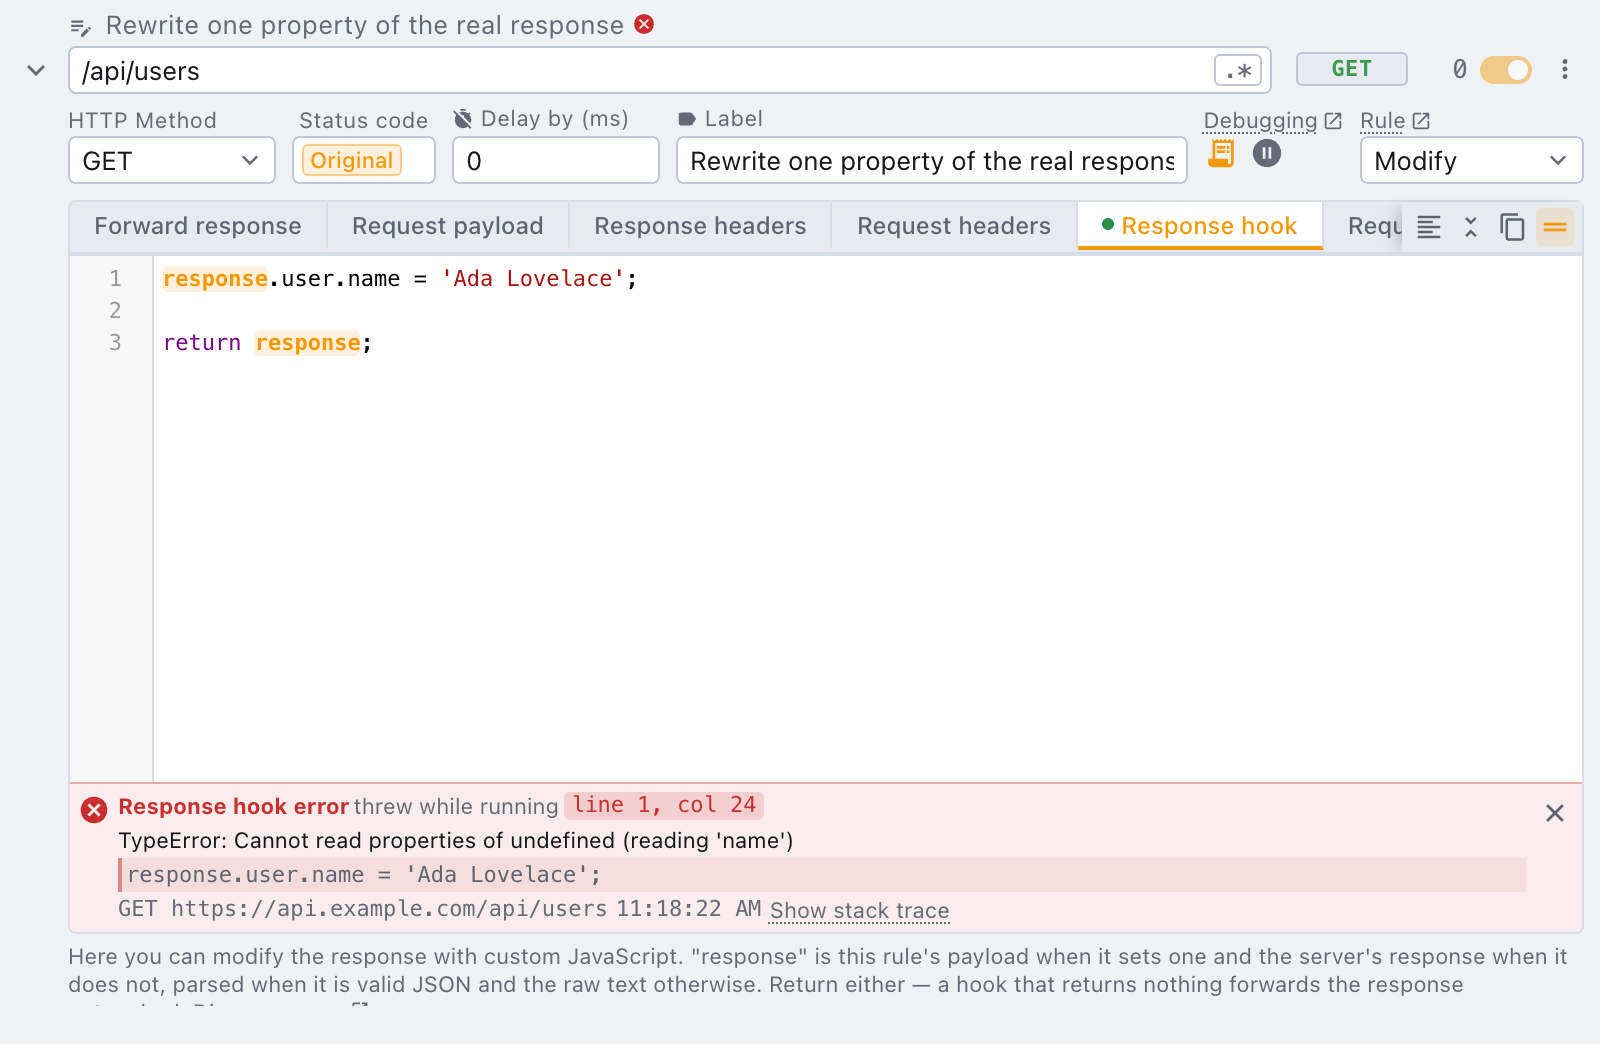Click the collapse editor icon

[x=1471, y=227]
